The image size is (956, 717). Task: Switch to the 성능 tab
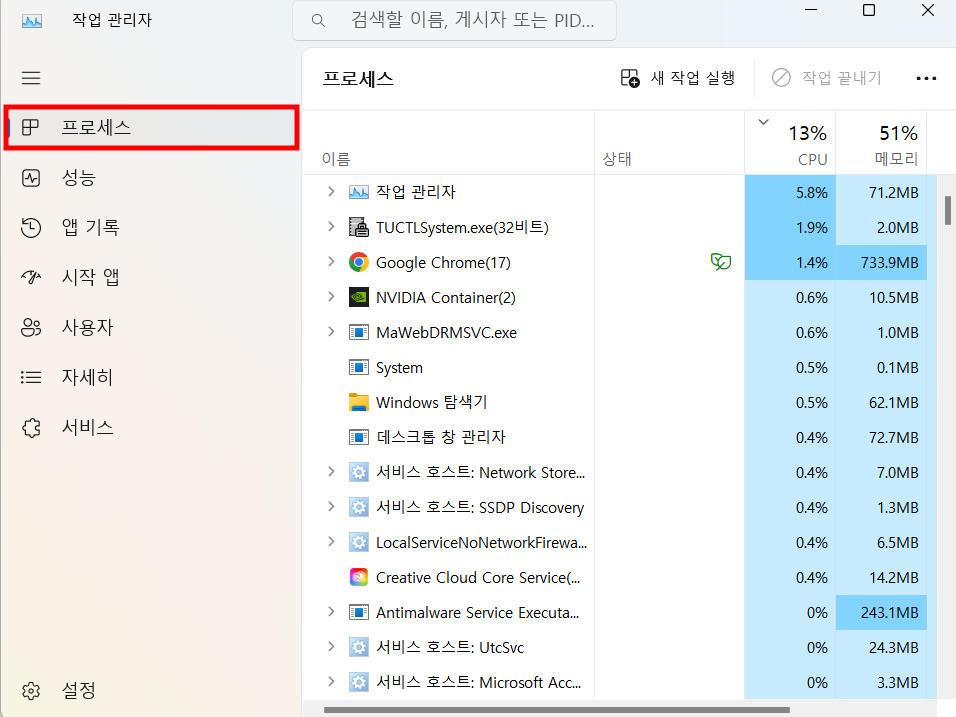(x=151, y=178)
